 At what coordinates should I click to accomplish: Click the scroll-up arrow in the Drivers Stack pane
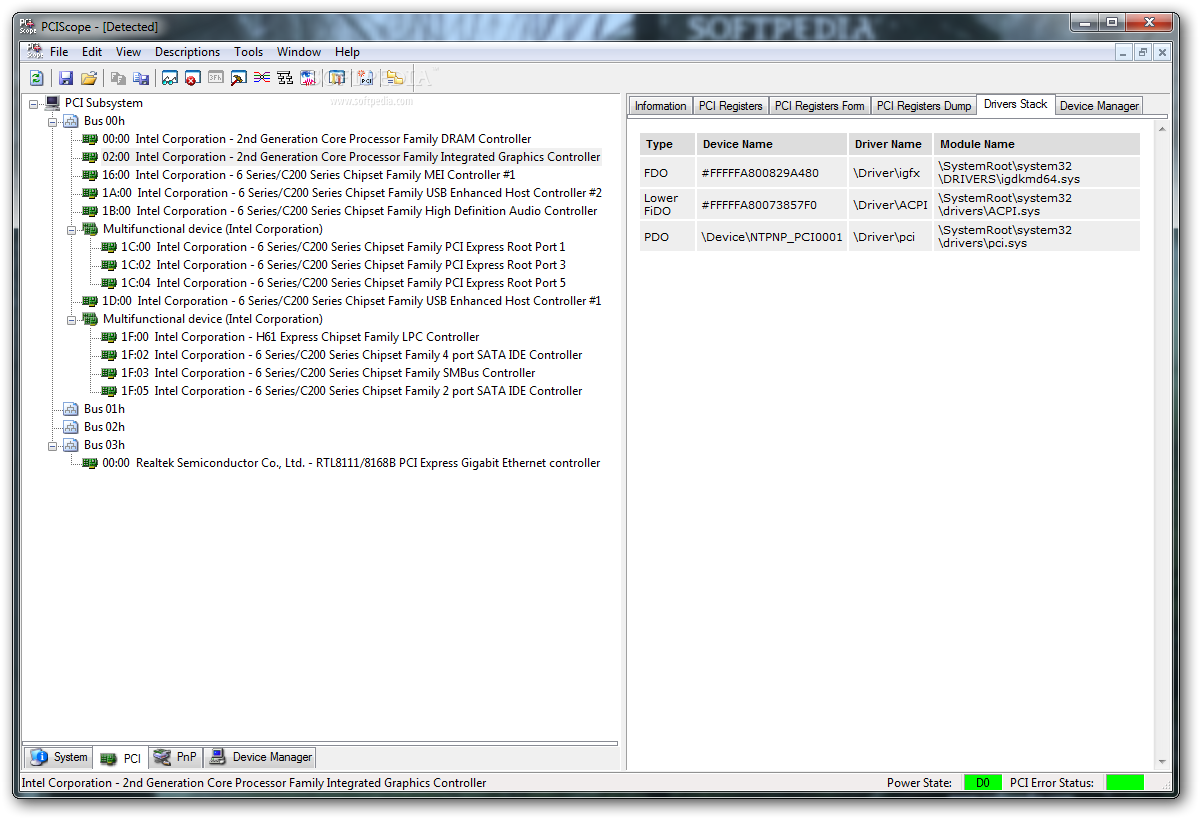(x=1162, y=130)
